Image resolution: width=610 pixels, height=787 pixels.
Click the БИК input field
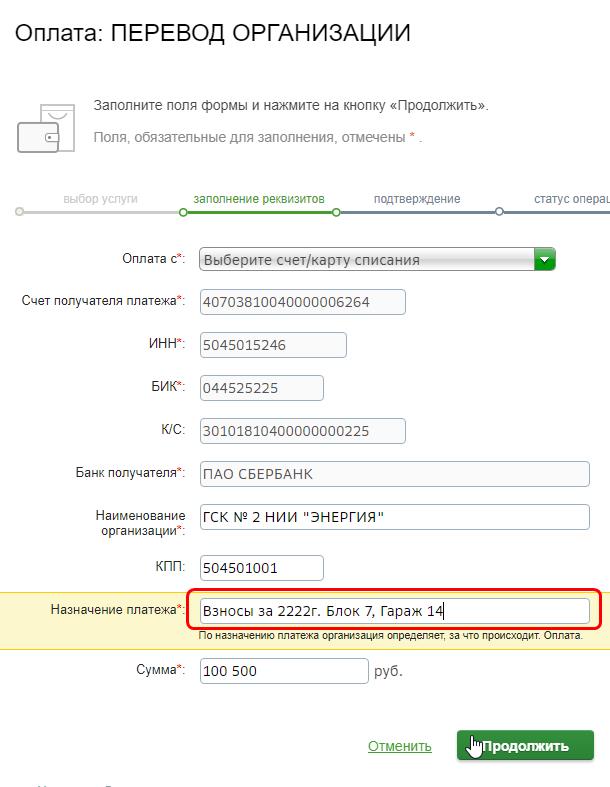(x=262, y=388)
